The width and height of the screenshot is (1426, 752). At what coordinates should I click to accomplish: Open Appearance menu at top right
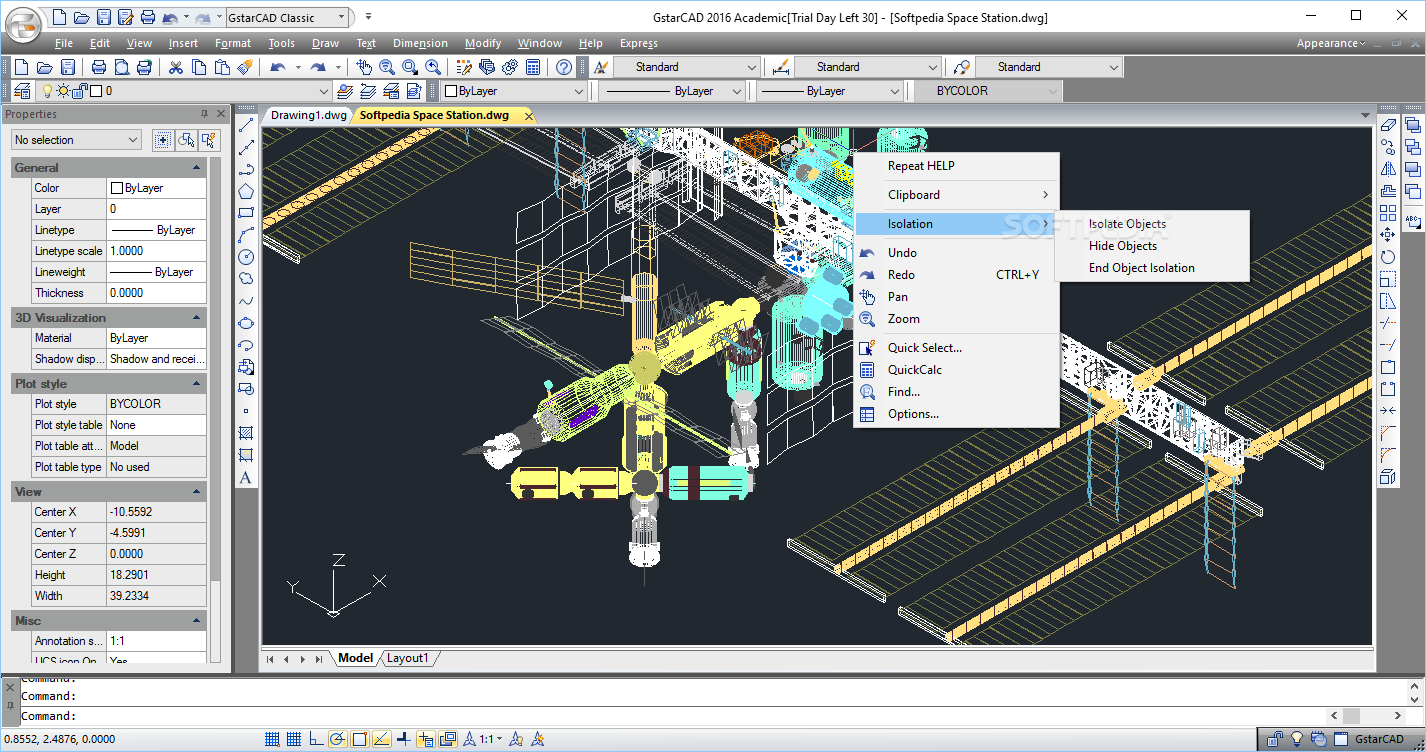(x=1330, y=43)
